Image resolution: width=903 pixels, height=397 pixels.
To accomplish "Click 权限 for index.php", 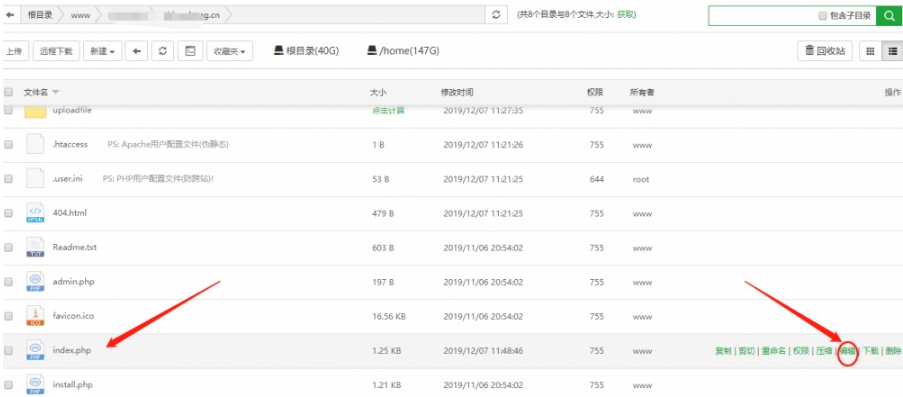I will coord(800,350).
